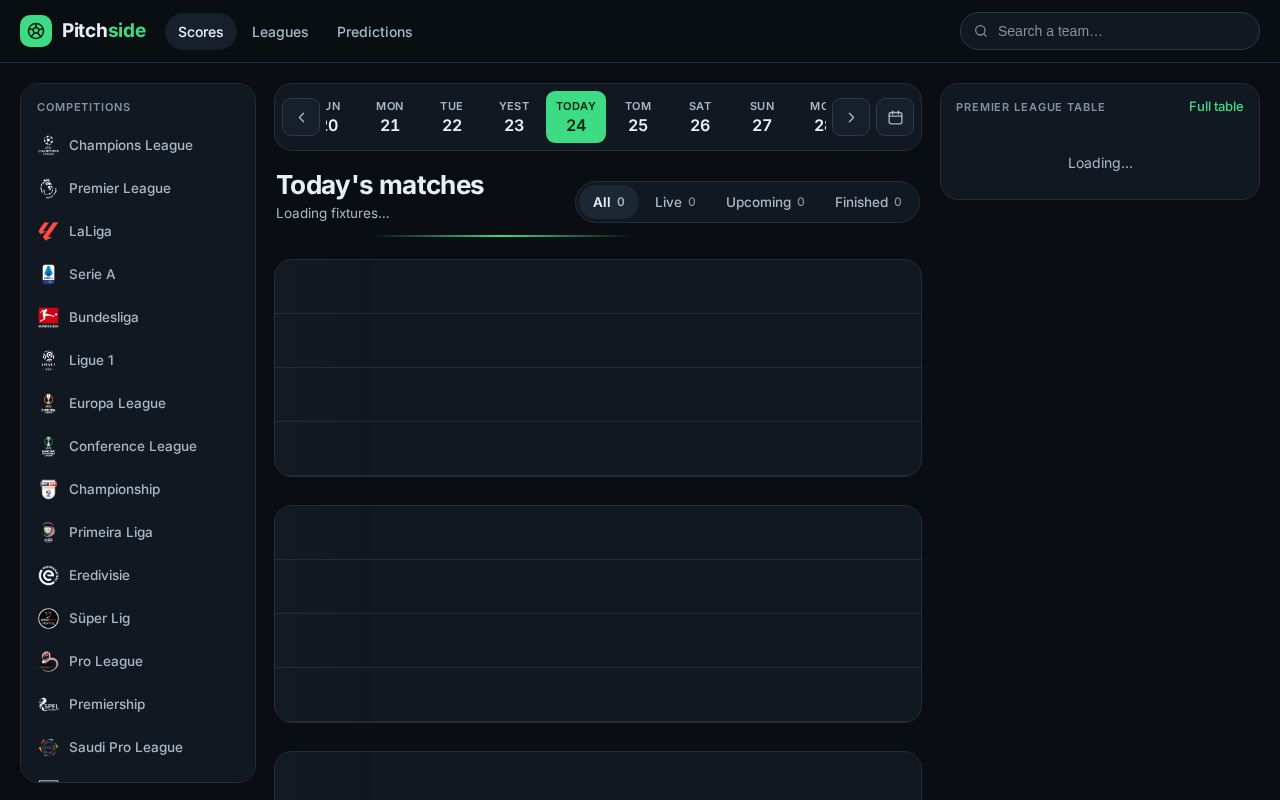Select the Süper Lig logo icon
Viewport: 1280px width, 800px height.
48,618
